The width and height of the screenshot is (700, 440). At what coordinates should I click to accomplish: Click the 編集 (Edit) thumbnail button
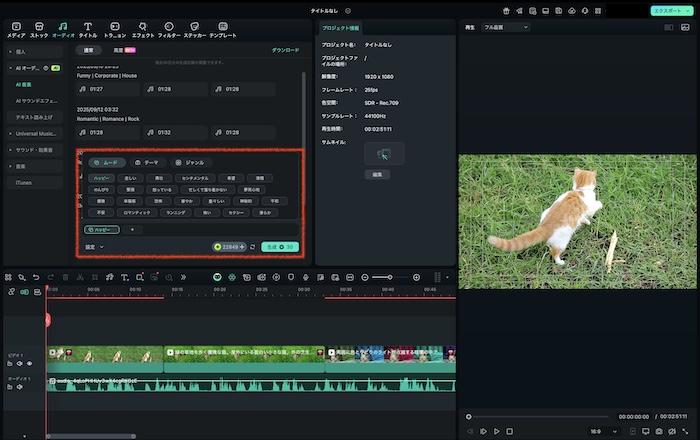click(x=378, y=173)
